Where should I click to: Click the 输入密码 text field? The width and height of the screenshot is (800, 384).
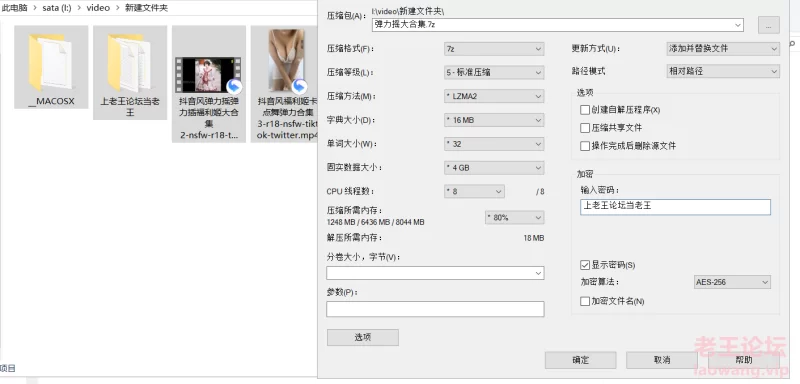pyautogui.click(x=675, y=207)
